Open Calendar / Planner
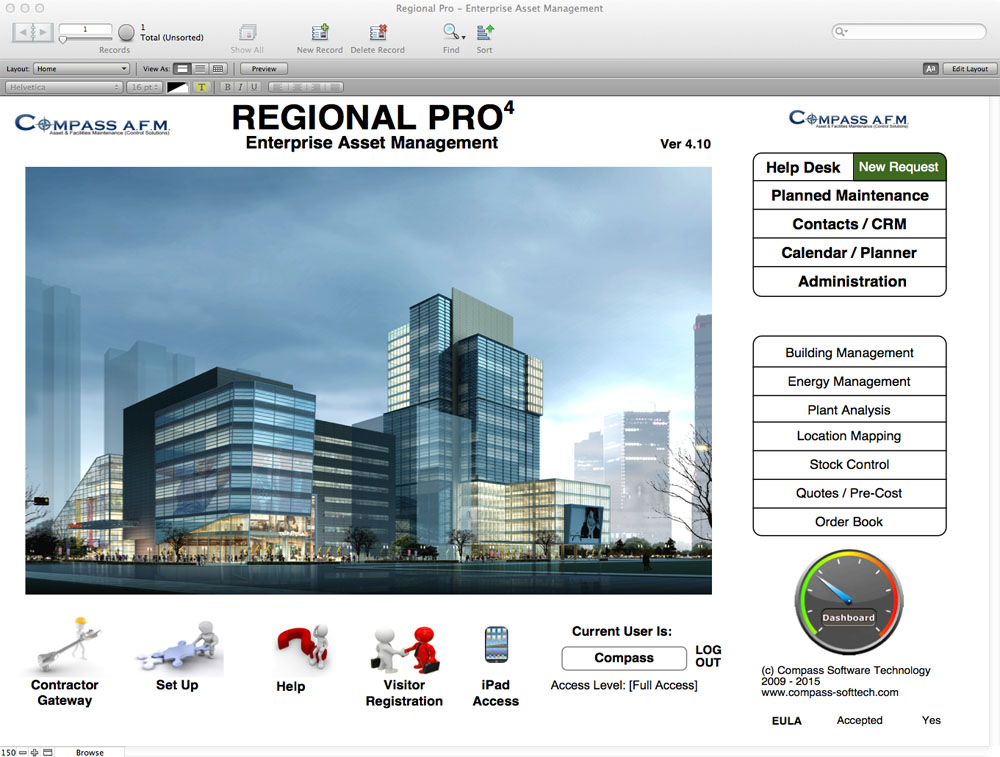The image size is (1000, 757). click(849, 253)
